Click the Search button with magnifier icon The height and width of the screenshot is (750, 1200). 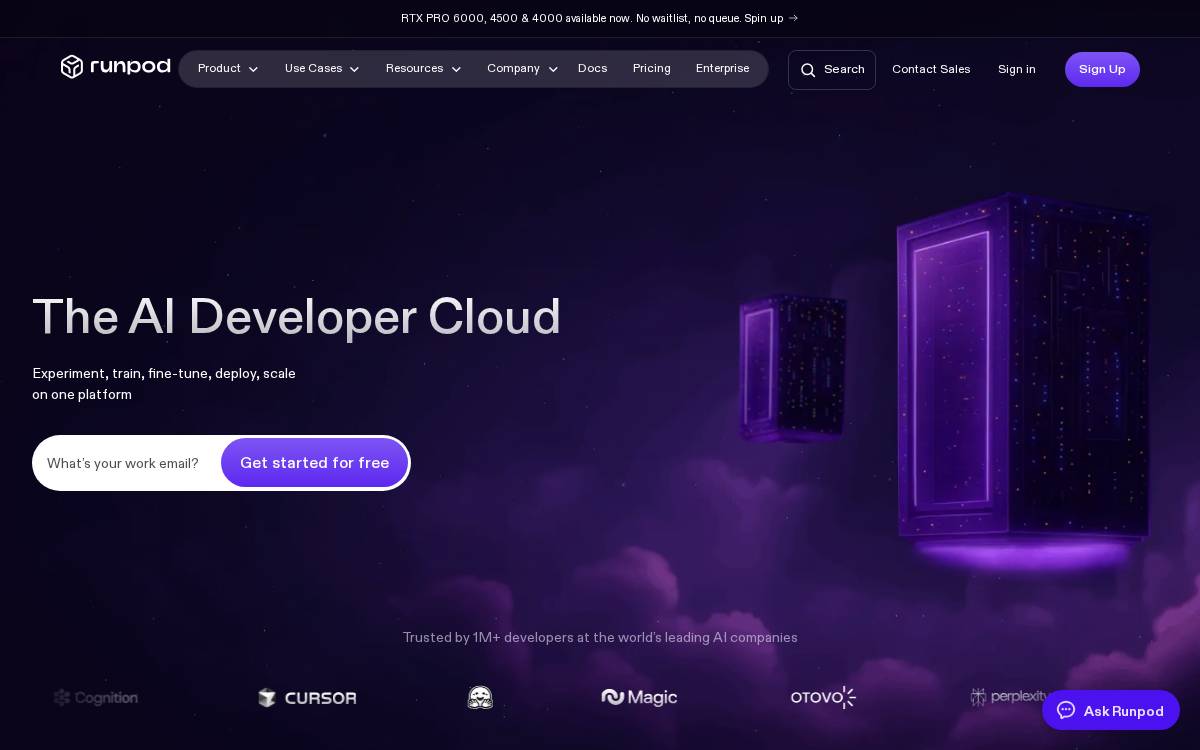[x=832, y=70]
